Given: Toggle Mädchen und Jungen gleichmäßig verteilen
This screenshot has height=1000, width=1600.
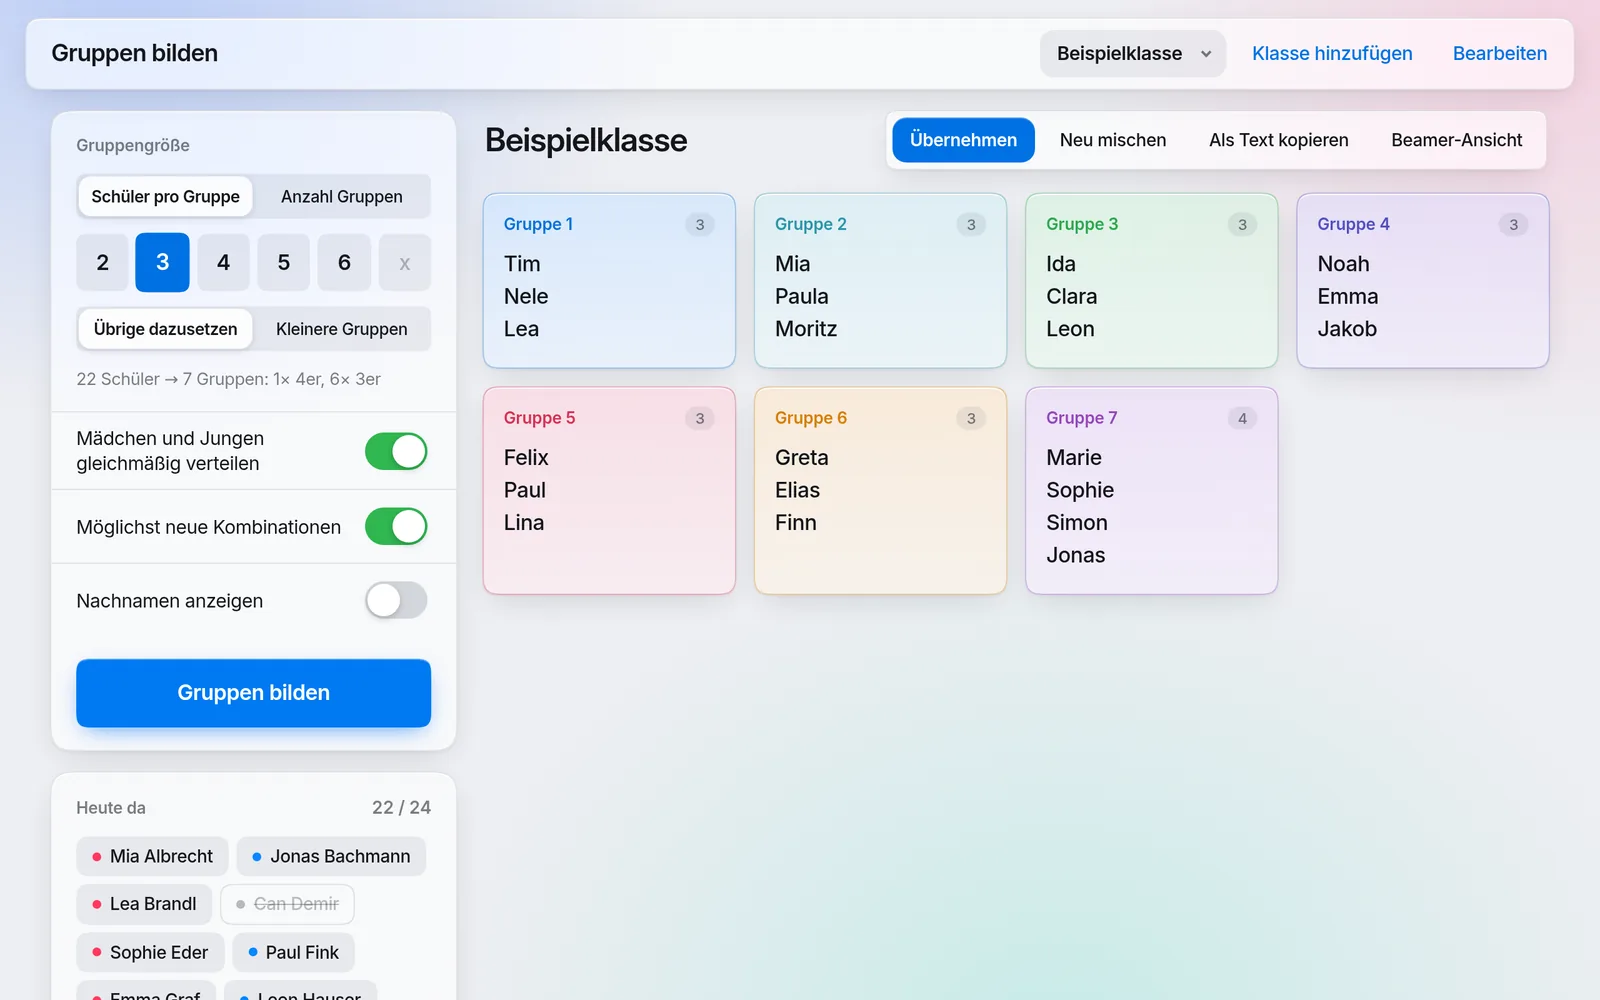Looking at the screenshot, I should point(396,451).
